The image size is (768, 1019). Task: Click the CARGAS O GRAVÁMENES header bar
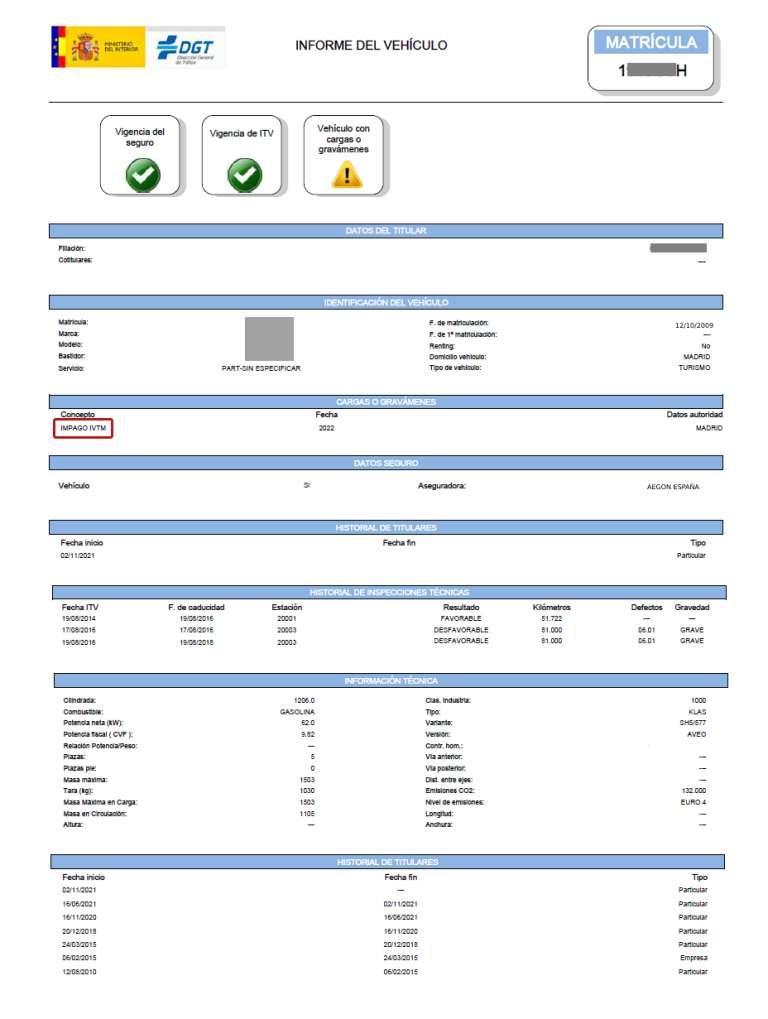[x=386, y=402]
